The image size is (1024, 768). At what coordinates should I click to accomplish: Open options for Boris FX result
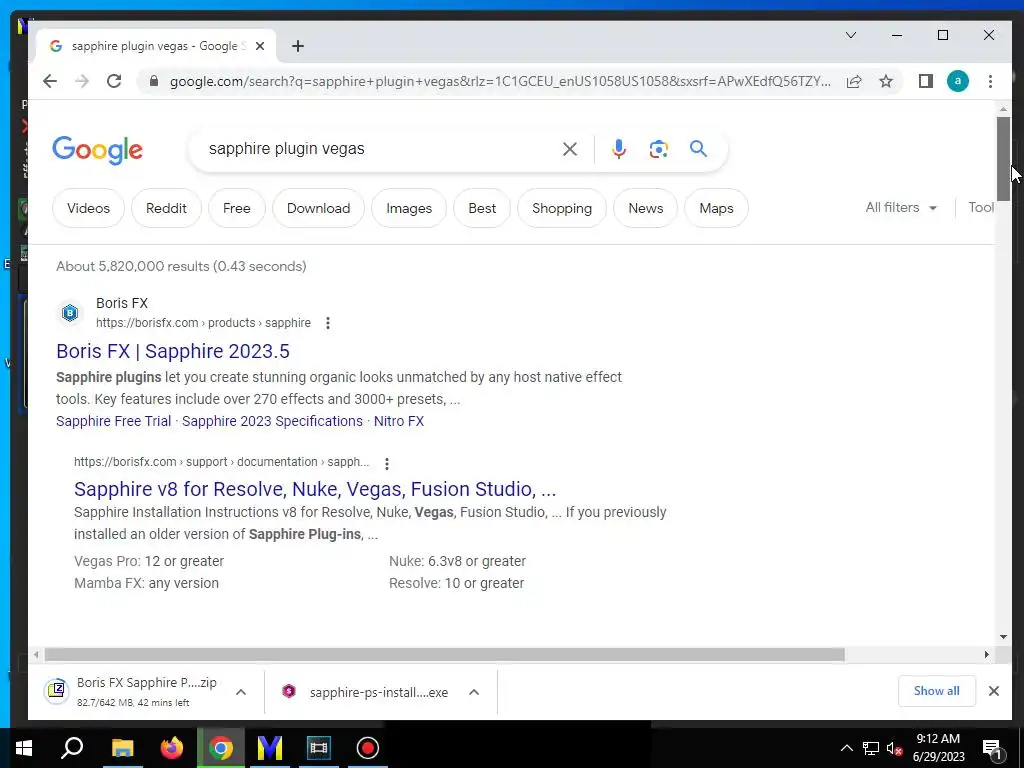(x=328, y=323)
